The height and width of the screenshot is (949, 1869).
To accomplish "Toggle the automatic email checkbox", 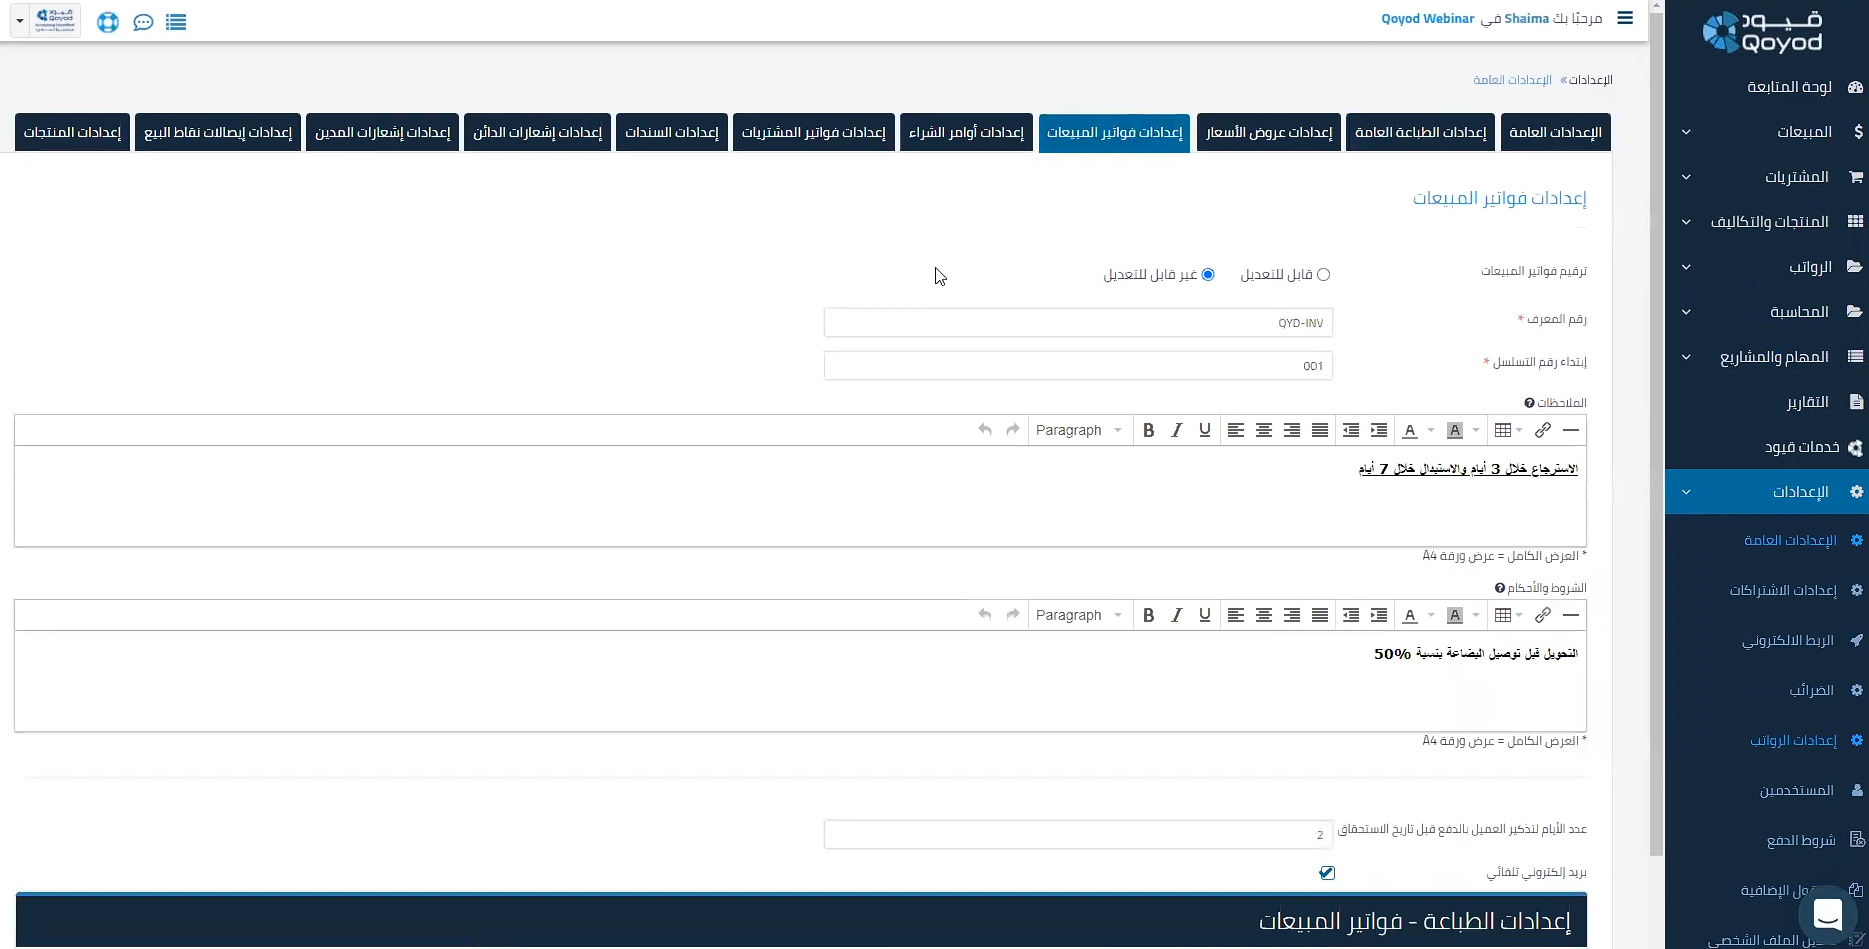I will pos(1327,873).
